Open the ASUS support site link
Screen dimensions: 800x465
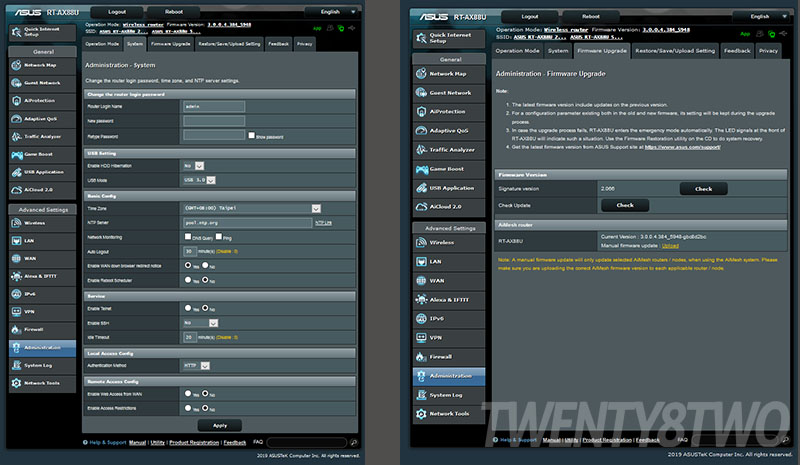682,147
